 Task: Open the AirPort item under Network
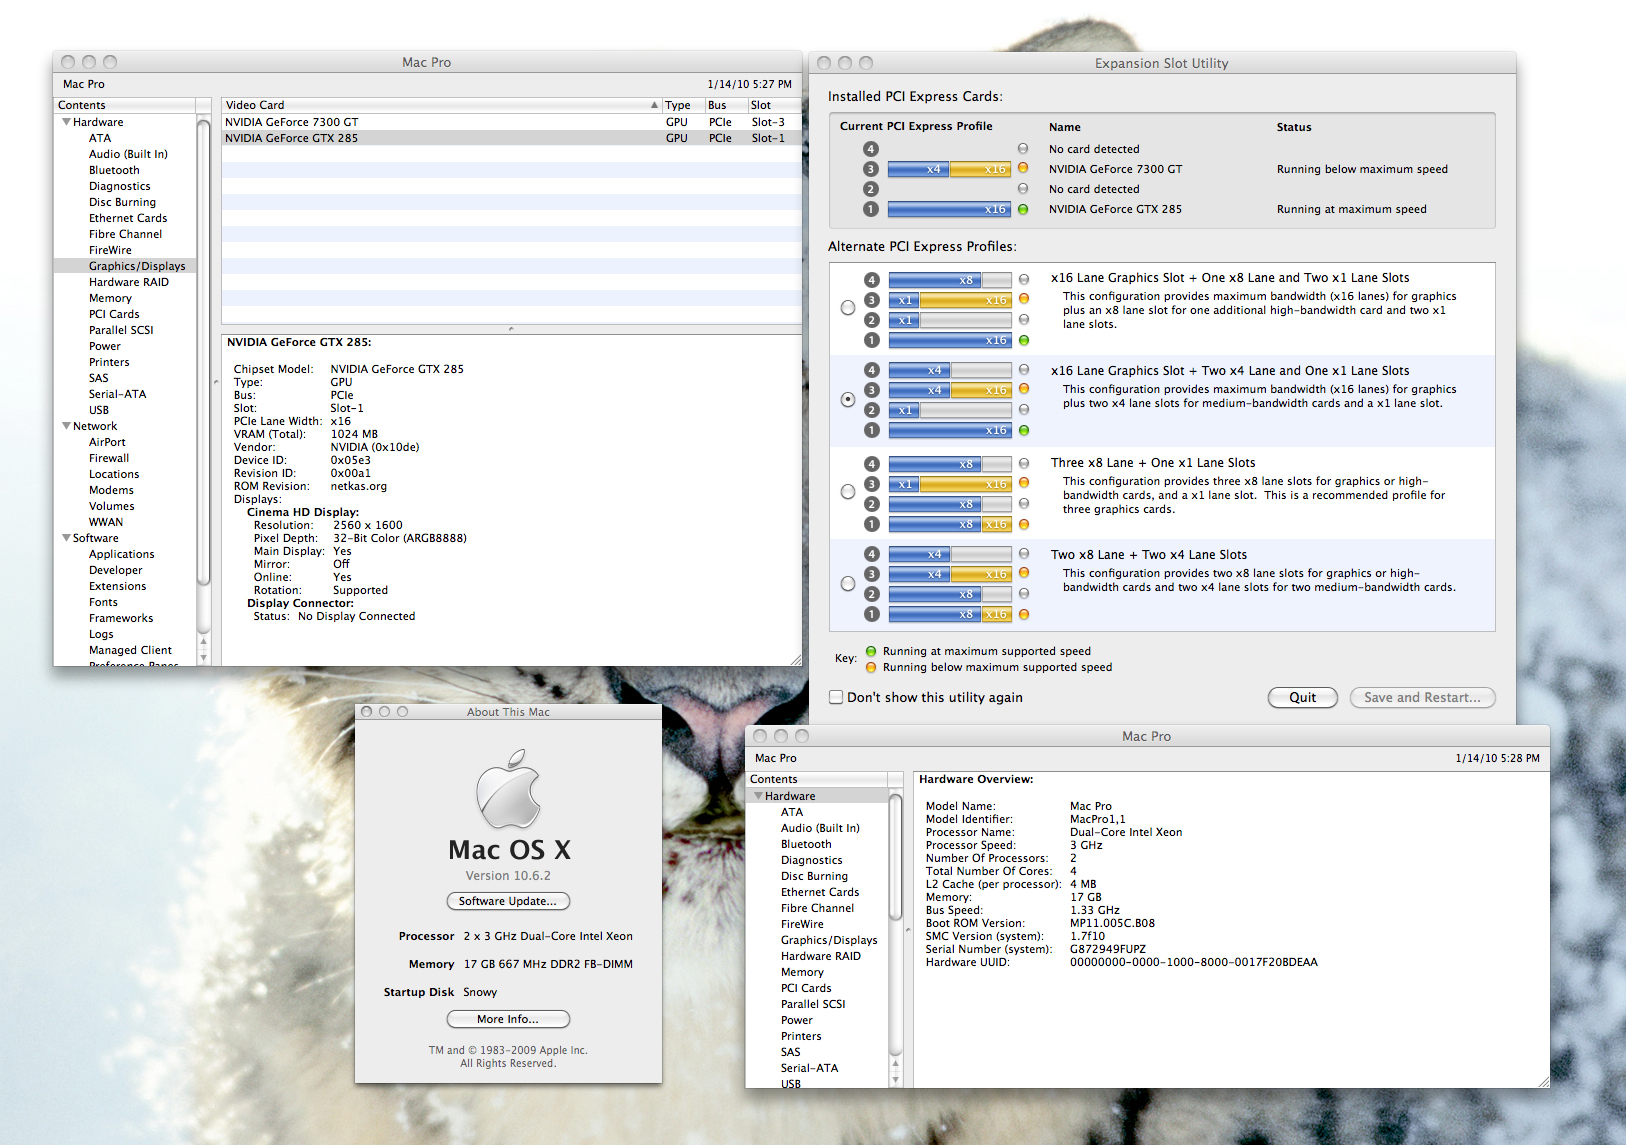pyautogui.click(x=107, y=442)
